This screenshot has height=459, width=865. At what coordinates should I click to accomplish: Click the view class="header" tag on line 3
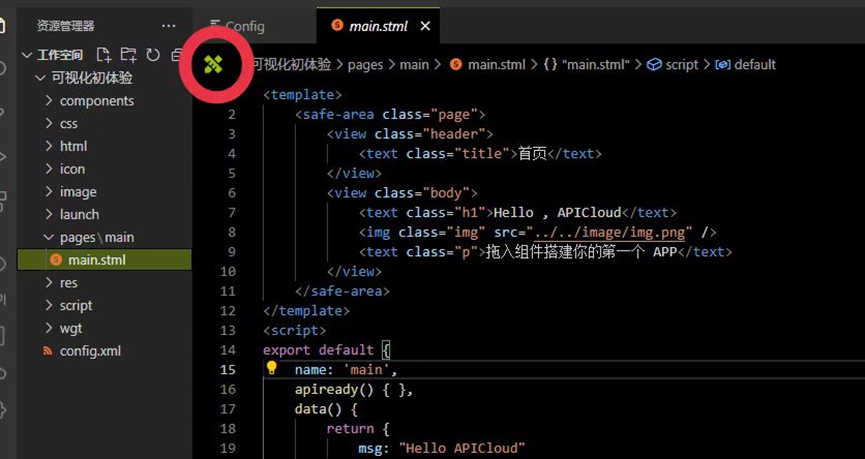(410, 134)
